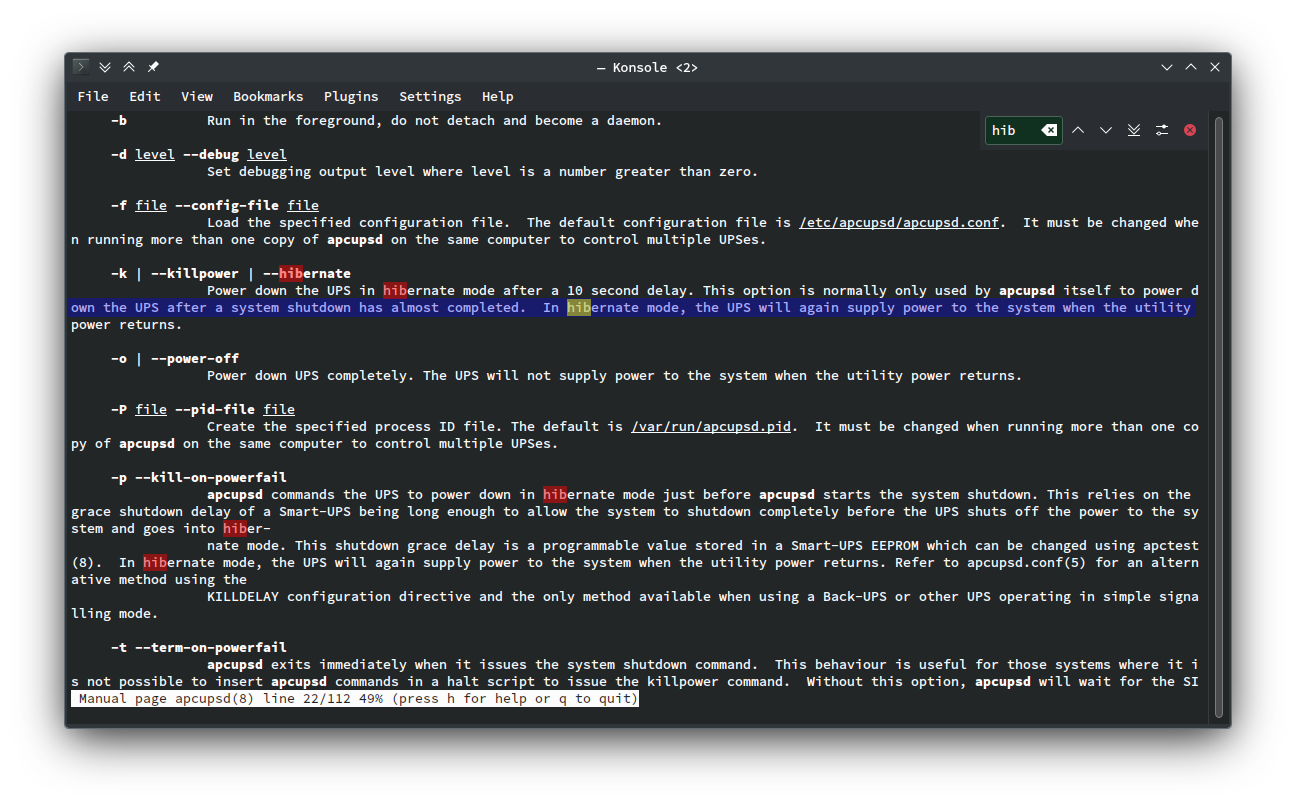Click the /etc/apcupsd/apcupsd.conf path text
This screenshot has width=1296, height=805.
(x=899, y=223)
